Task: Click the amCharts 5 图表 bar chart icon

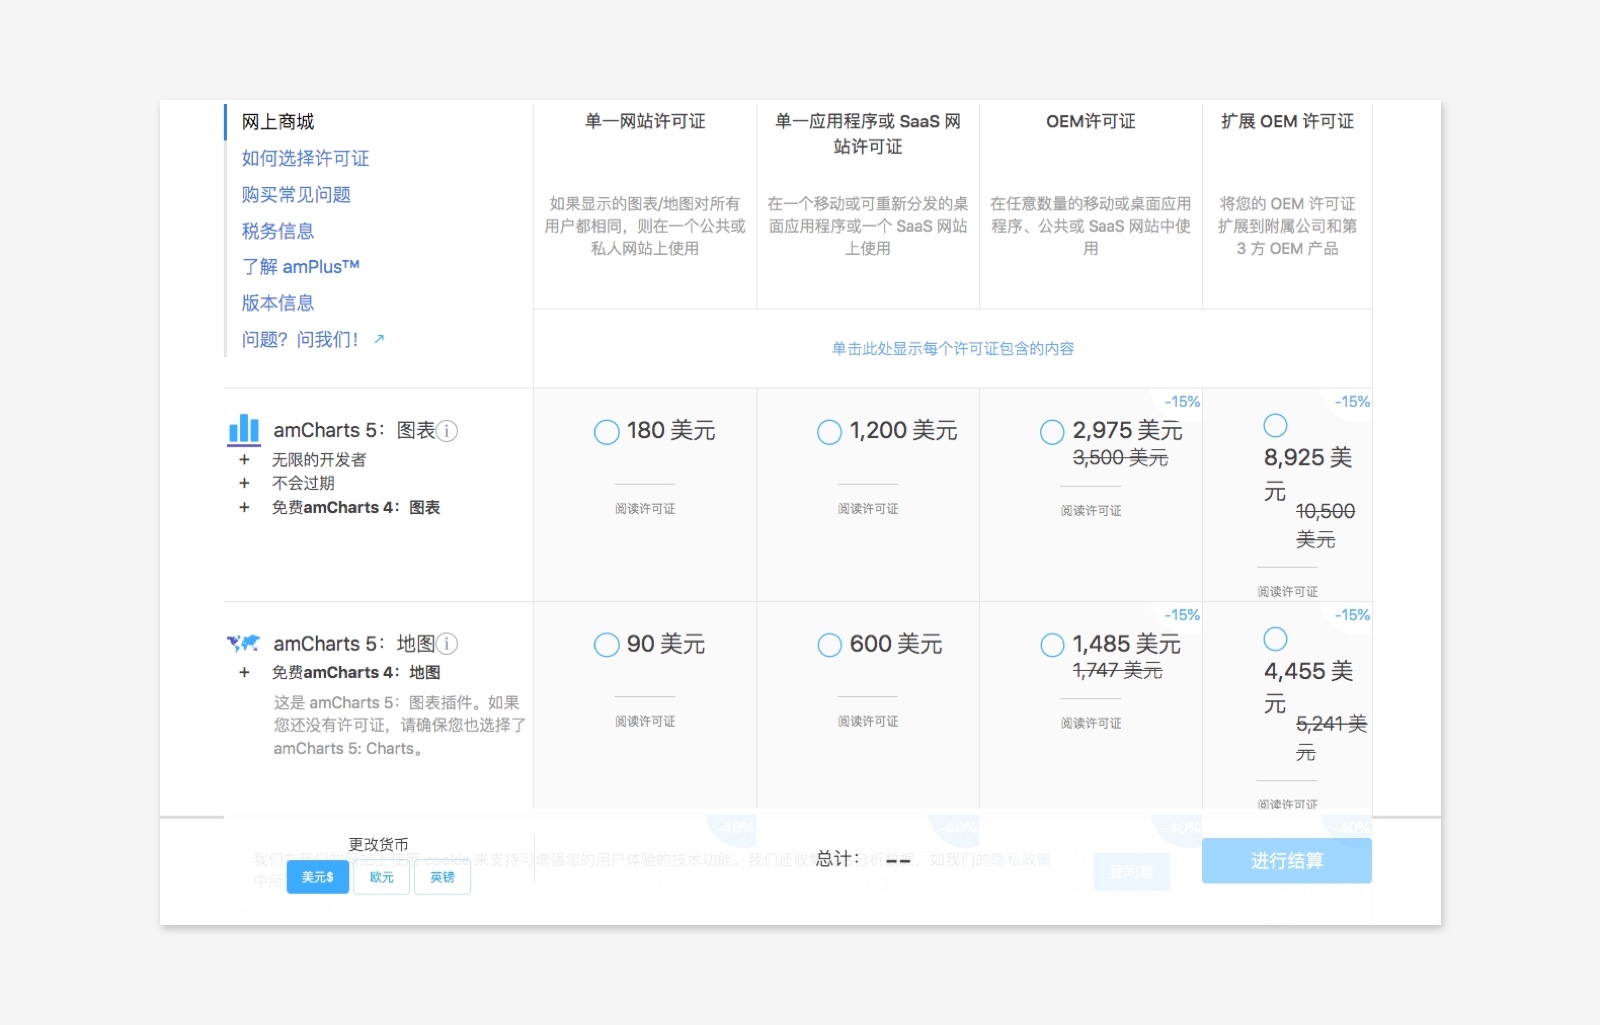Action: click(x=244, y=430)
